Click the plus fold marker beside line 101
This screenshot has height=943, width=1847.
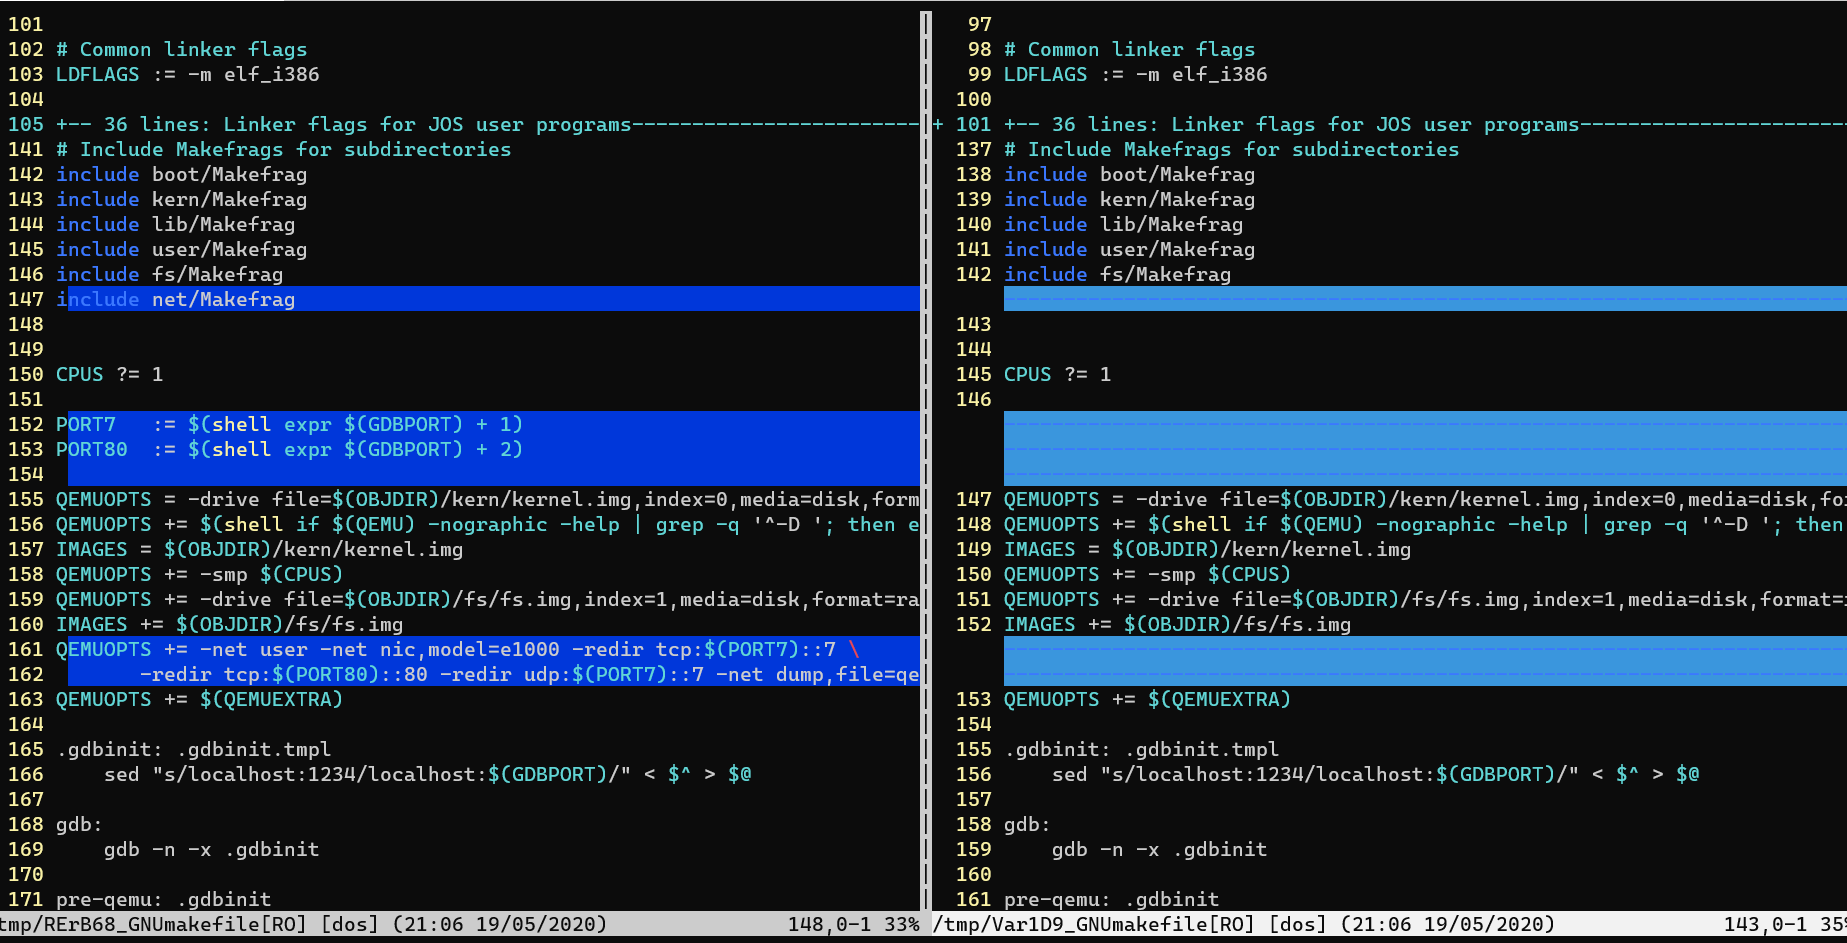[938, 124]
